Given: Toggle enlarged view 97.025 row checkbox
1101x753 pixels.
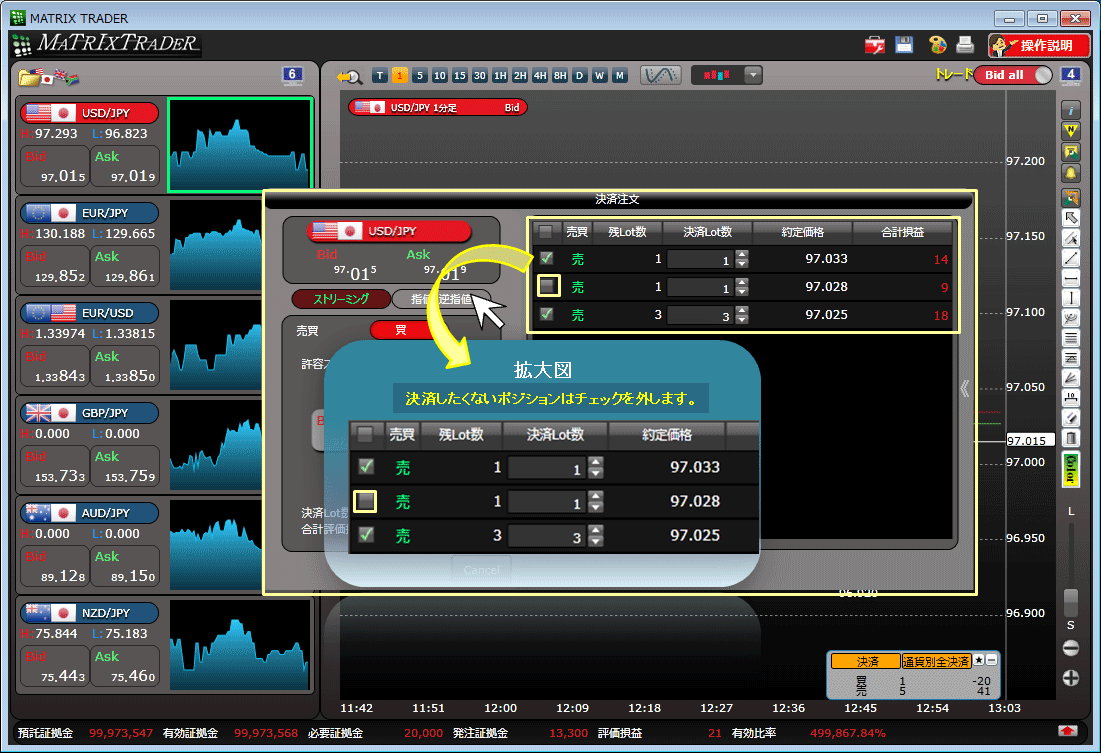Looking at the screenshot, I should pos(366,535).
